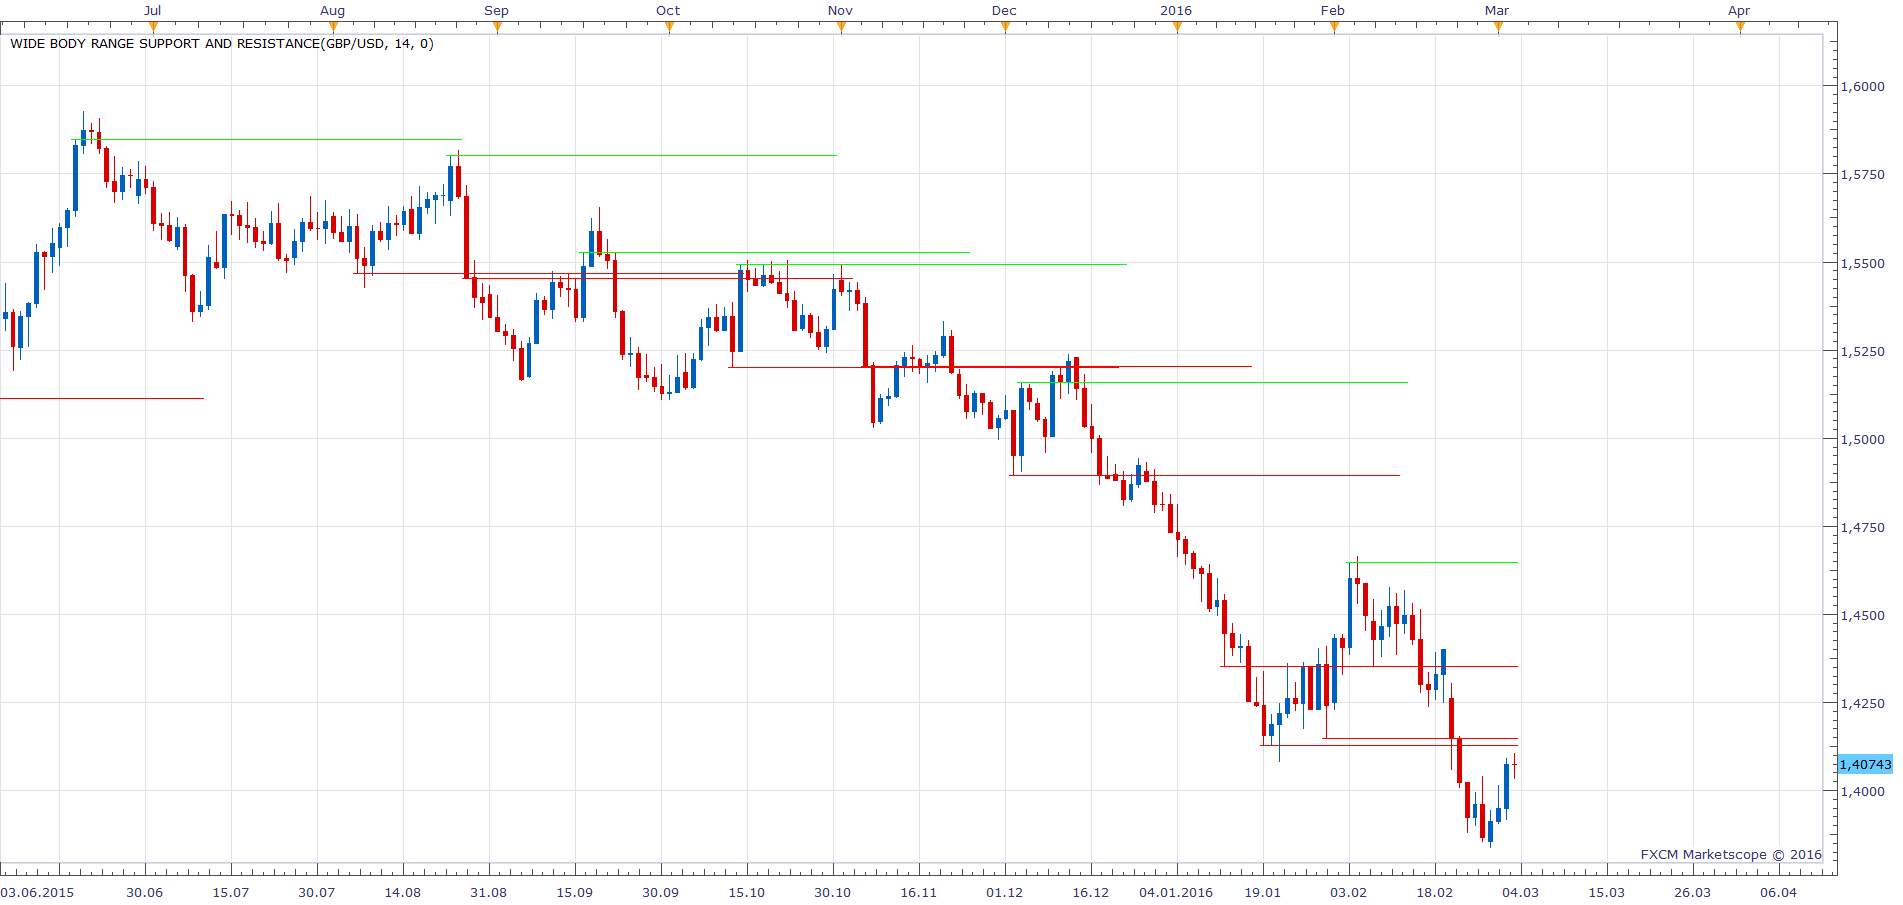Click the 15.03 date axis label
This screenshot has height=905, width=1903.
click(1607, 892)
